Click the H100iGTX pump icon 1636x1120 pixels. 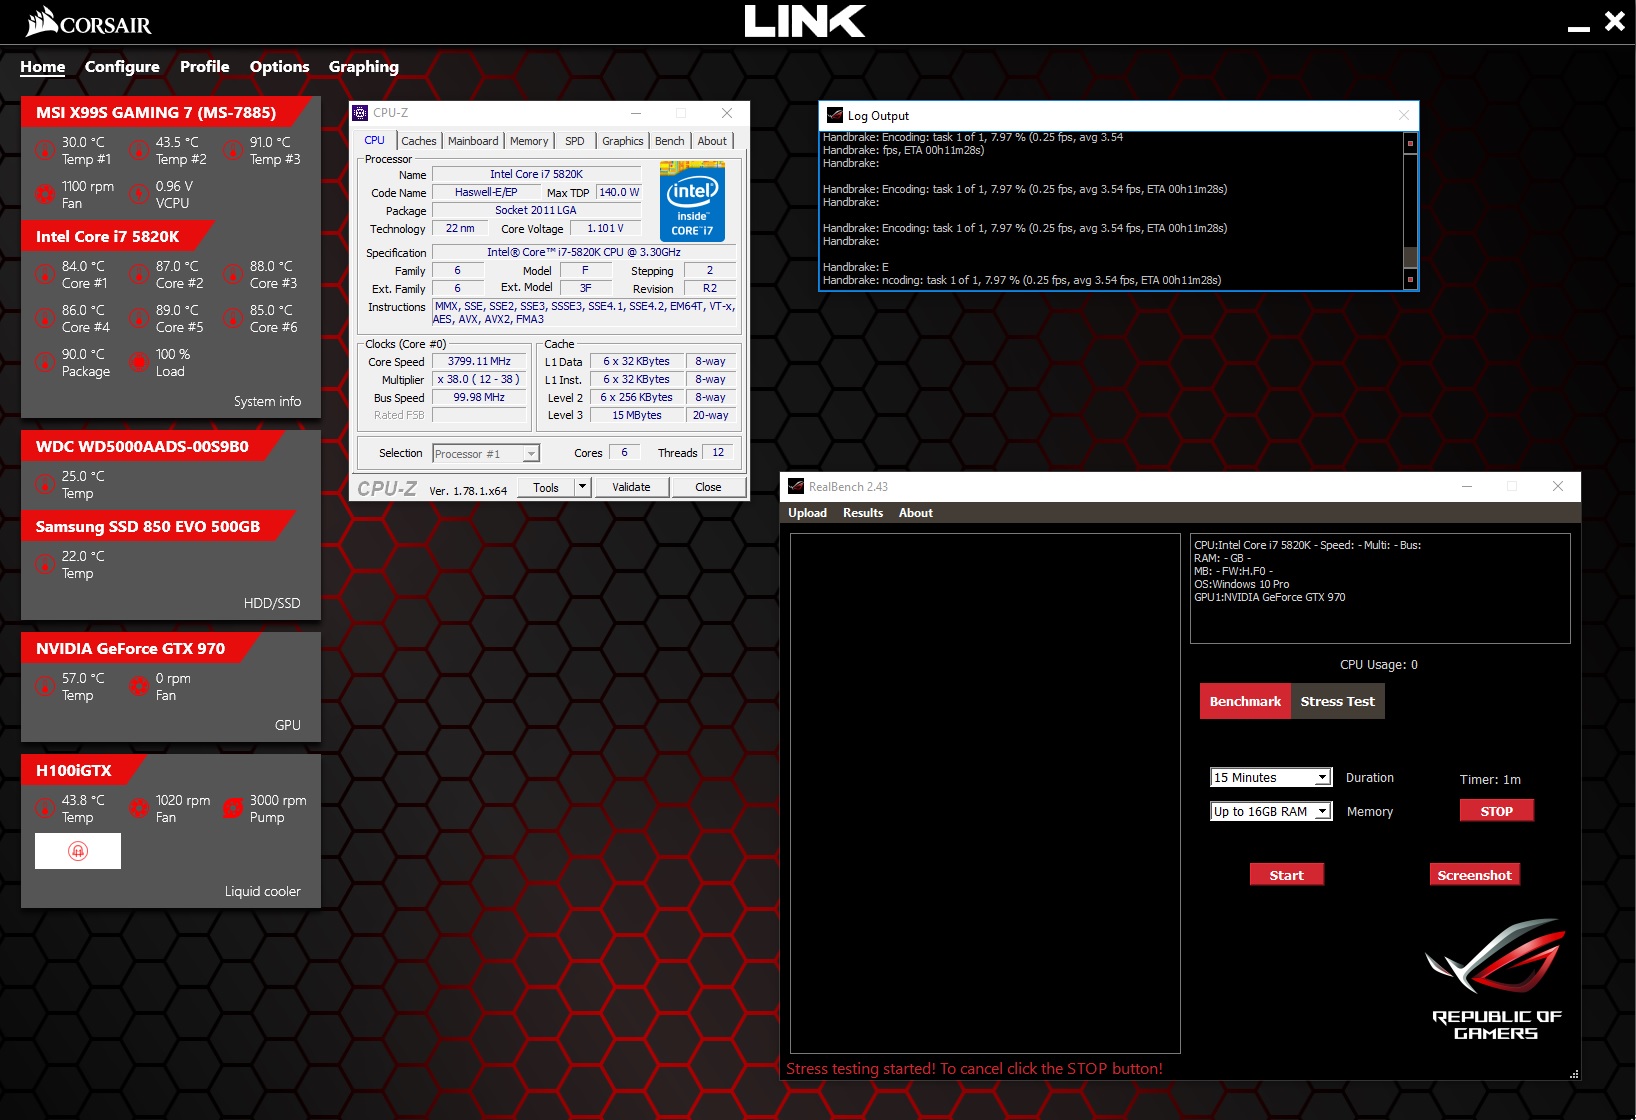pos(233,808)
